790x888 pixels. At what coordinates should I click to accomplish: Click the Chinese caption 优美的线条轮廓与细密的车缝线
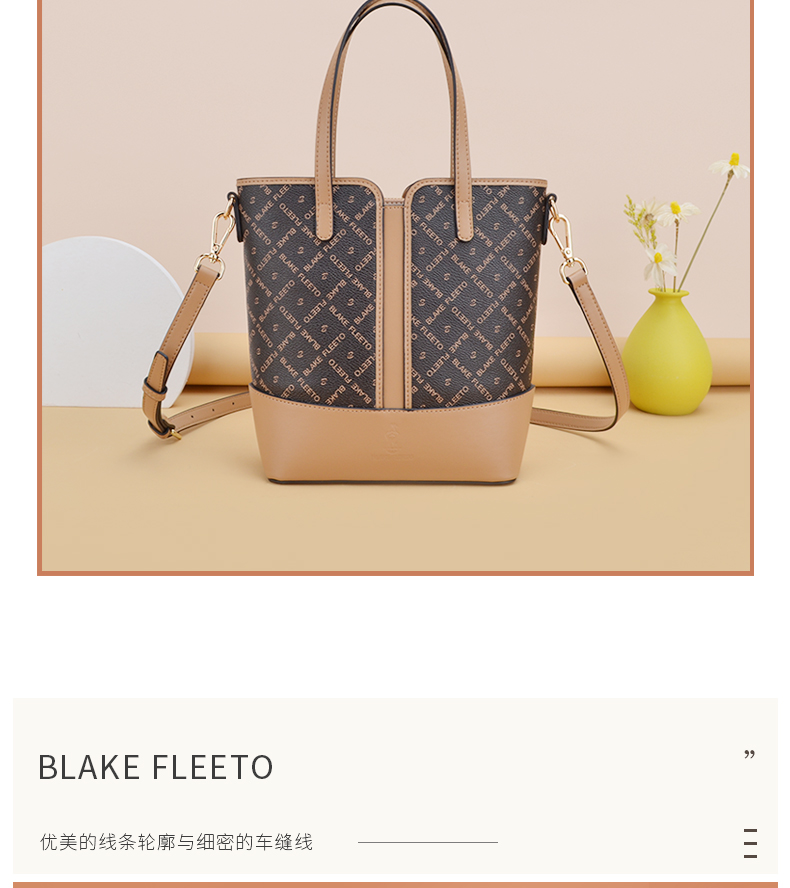176,842
